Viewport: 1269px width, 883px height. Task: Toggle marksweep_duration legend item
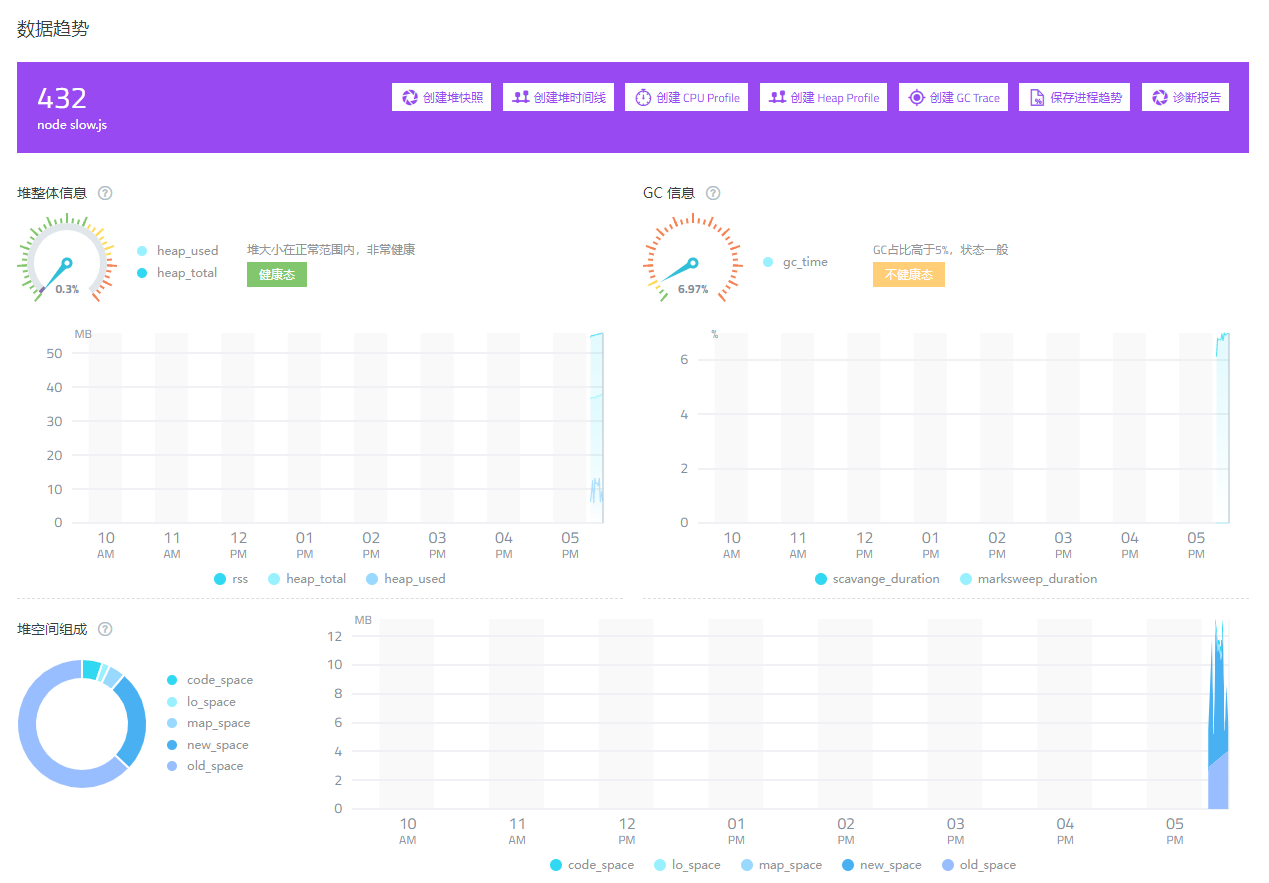(1028, 579)
